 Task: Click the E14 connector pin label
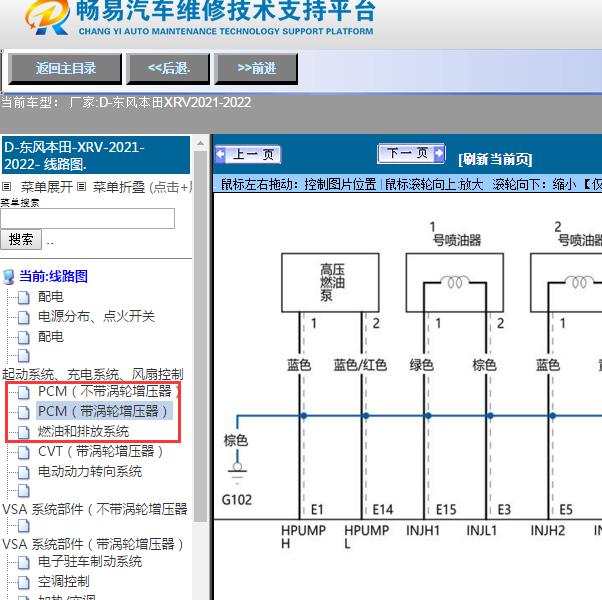coord(383,510)
